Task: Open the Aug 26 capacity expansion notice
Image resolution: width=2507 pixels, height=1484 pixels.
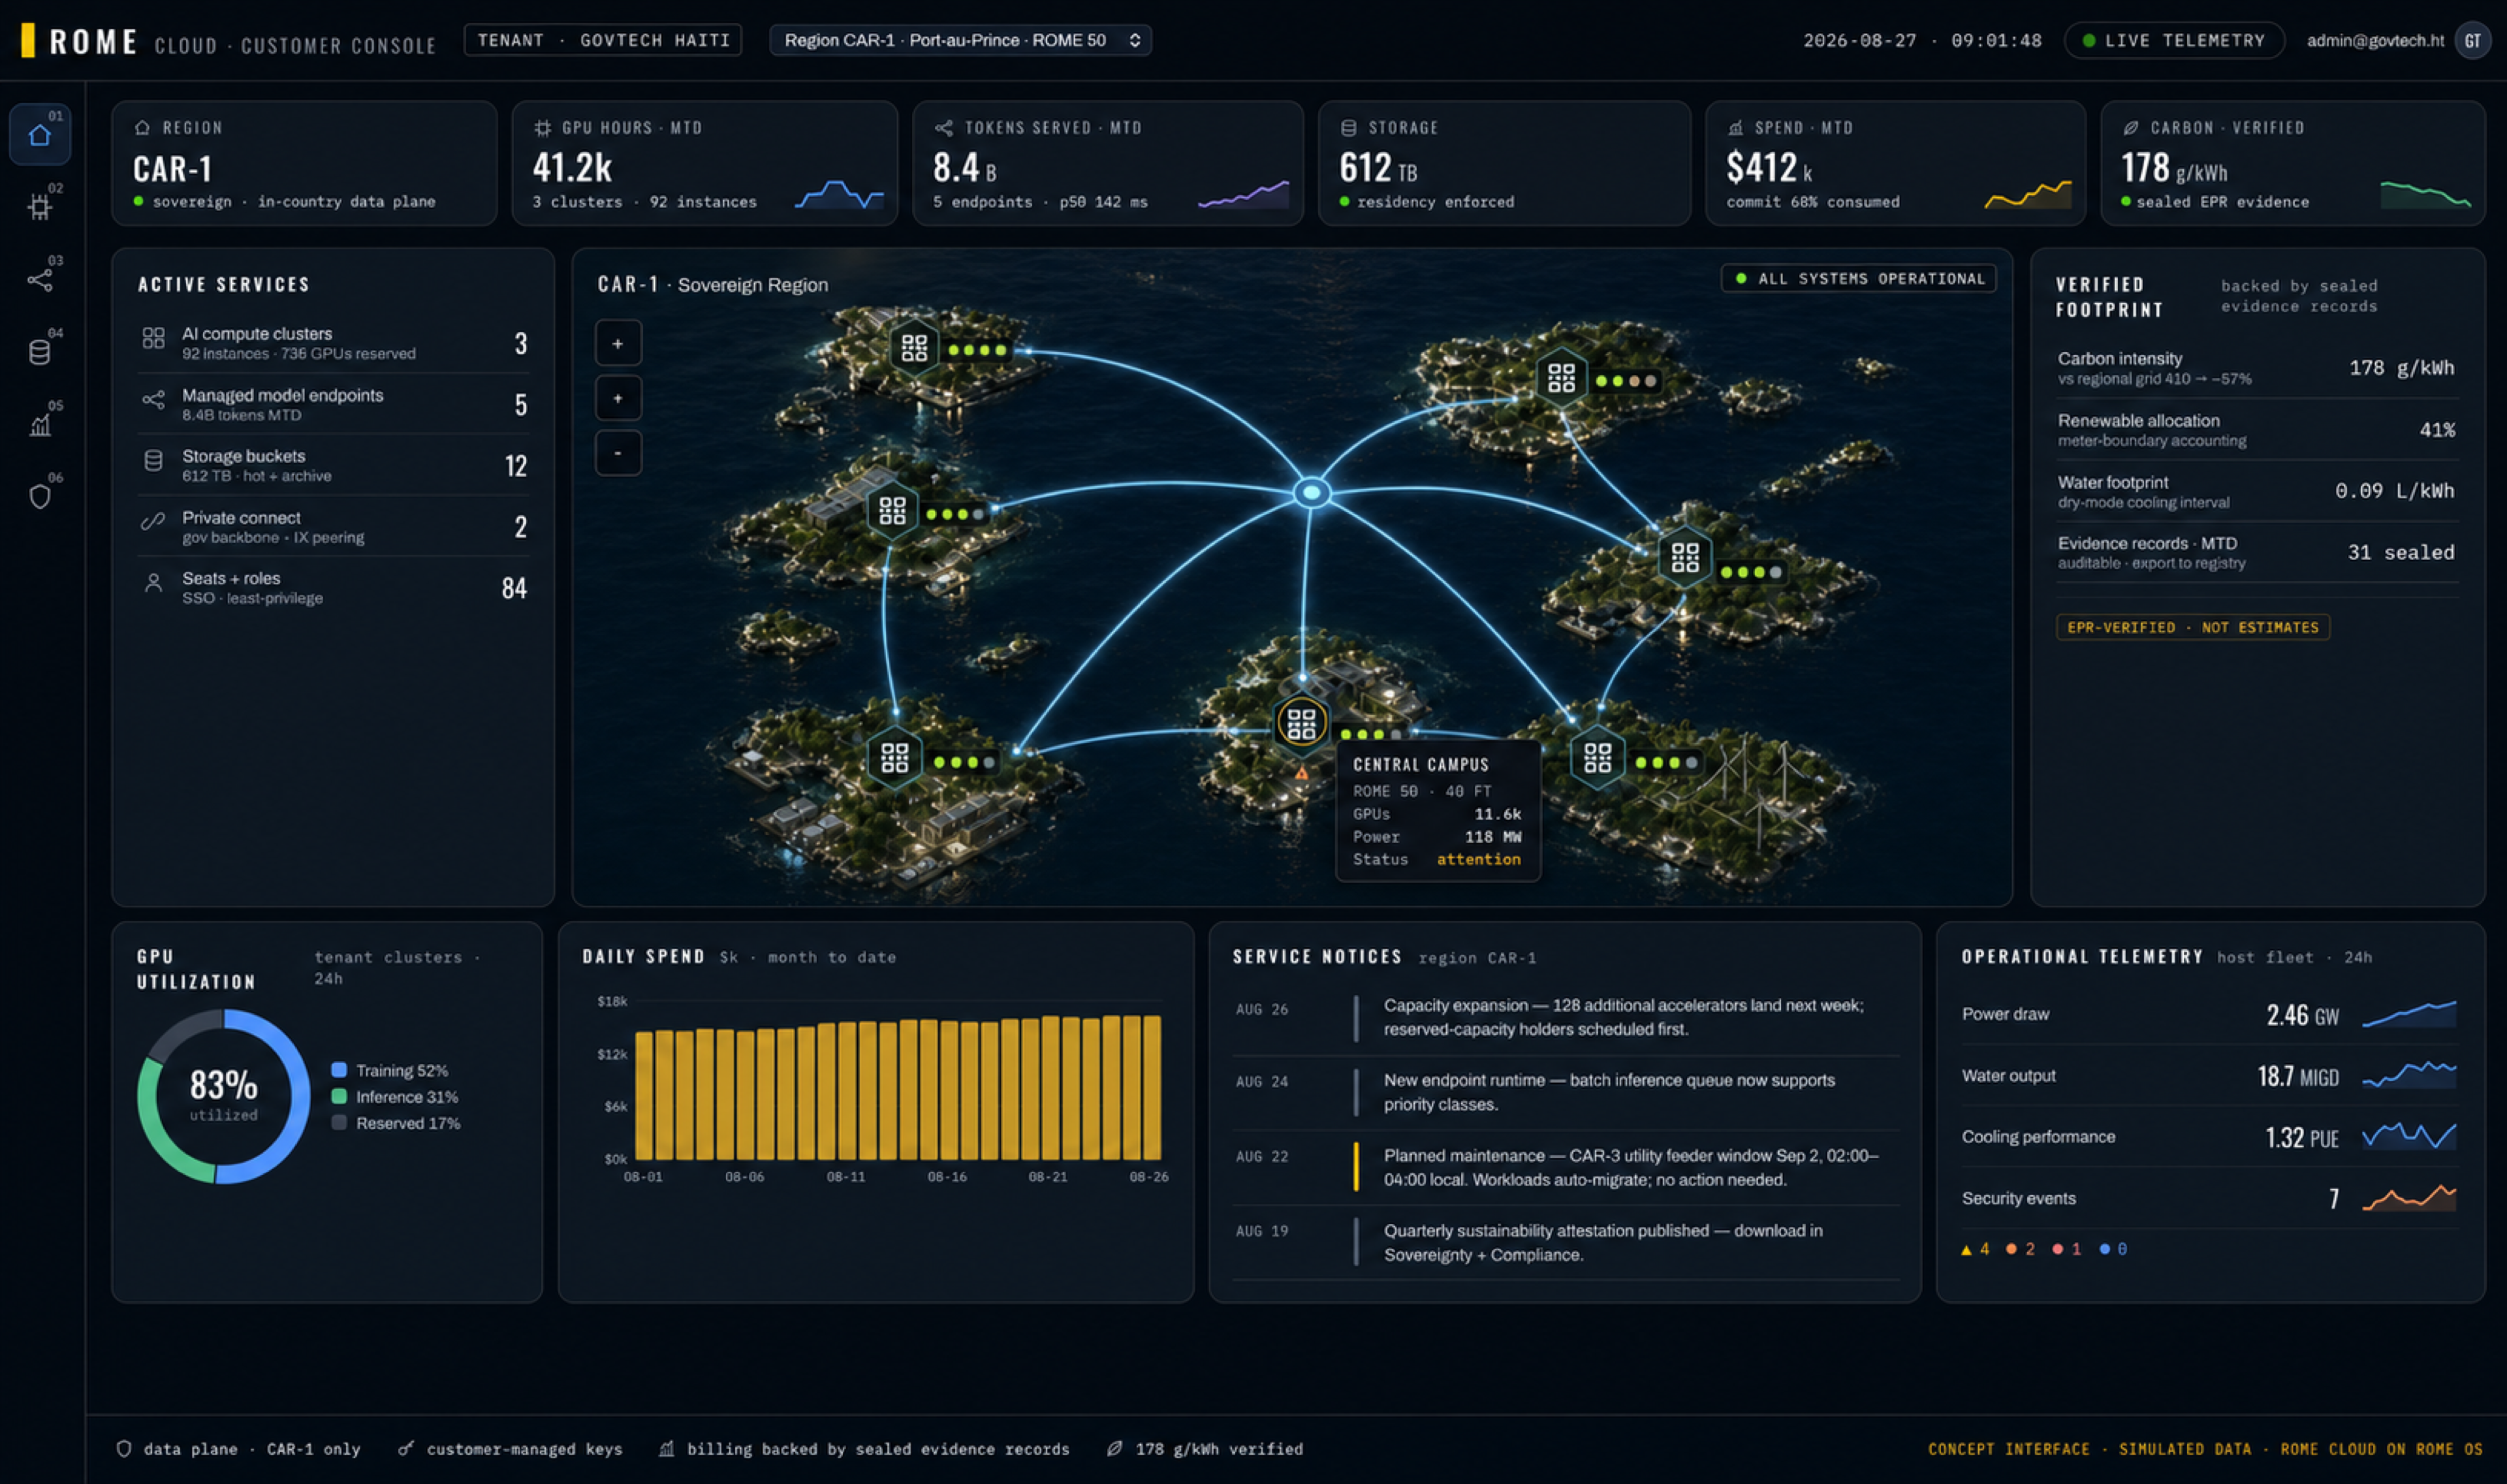Action: 1565,1018
